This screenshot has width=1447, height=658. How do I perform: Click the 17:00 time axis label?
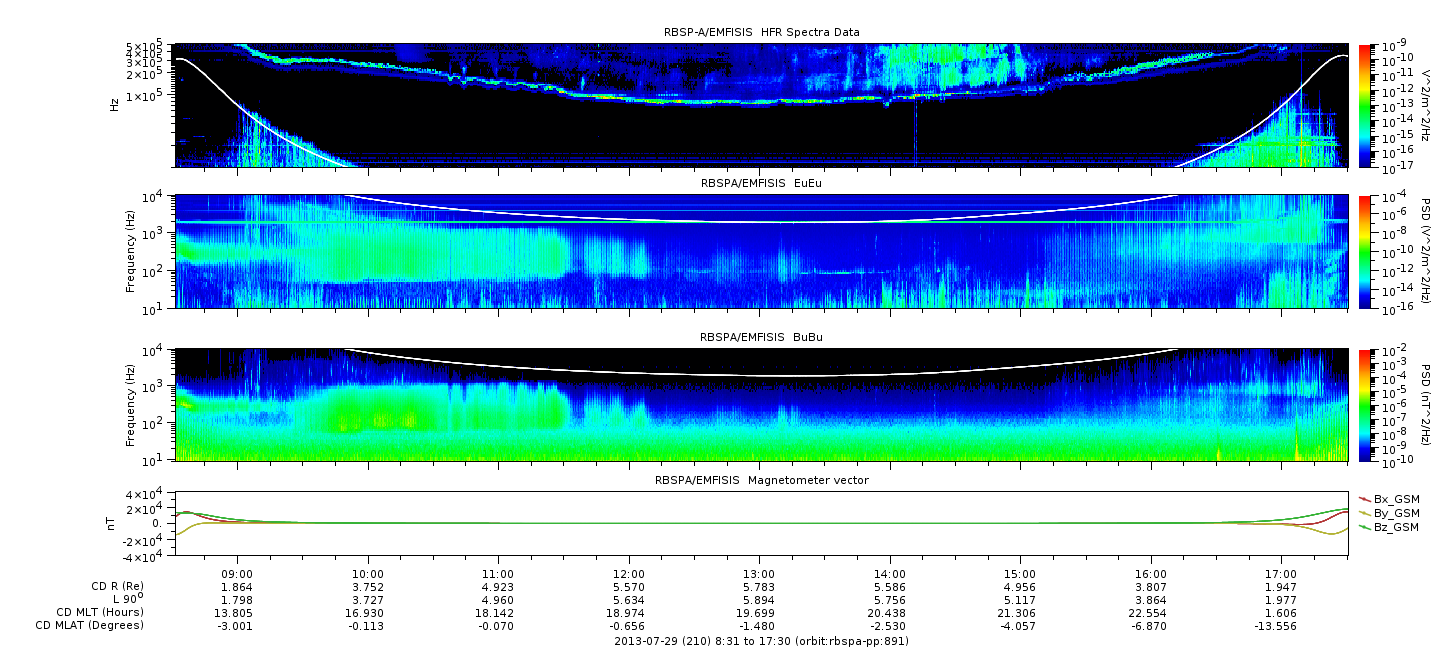(1281, 574)
